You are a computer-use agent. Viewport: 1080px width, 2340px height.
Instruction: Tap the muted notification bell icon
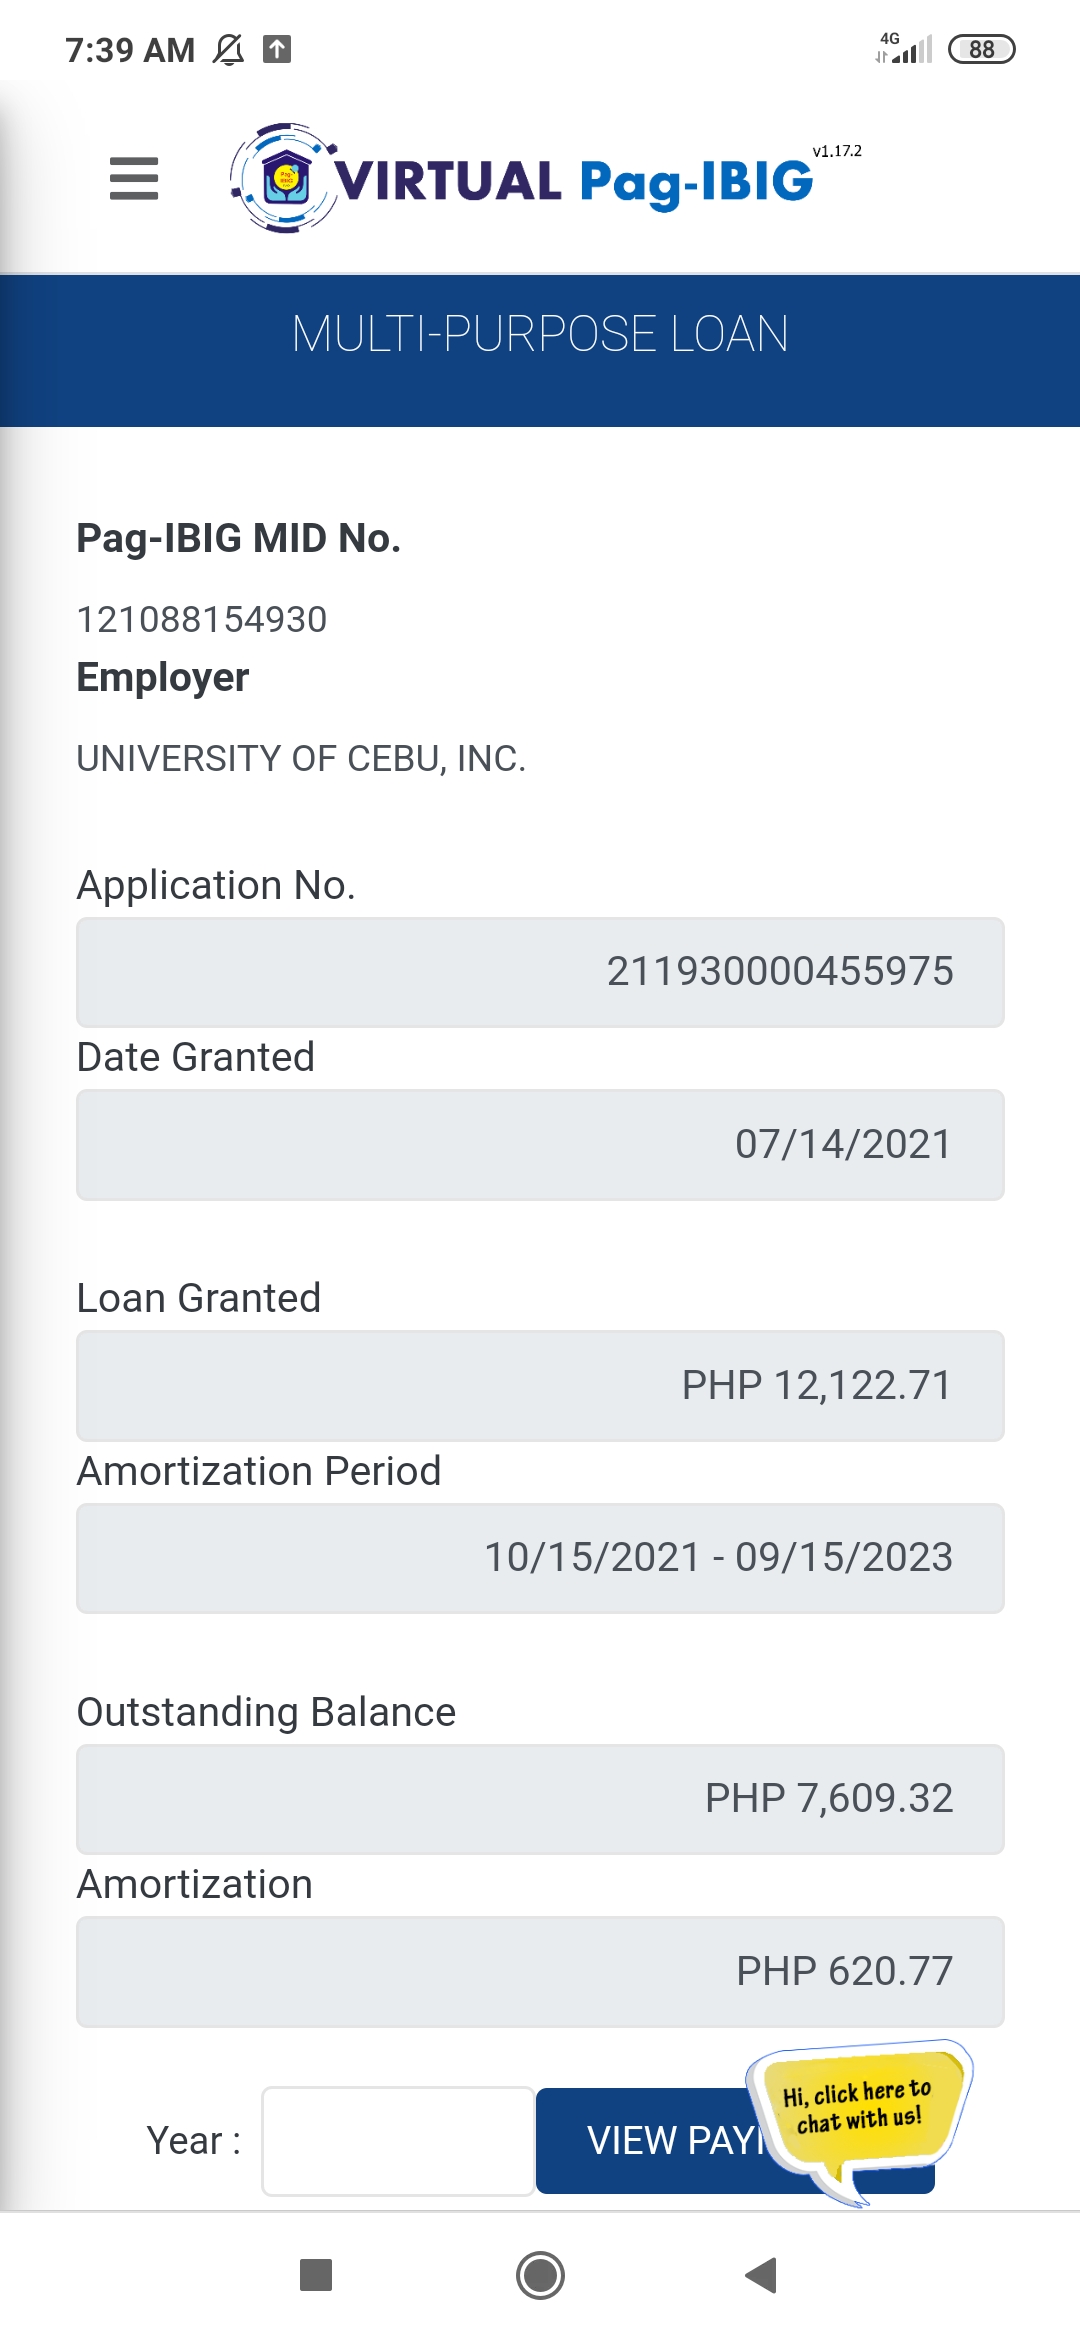coord(229,49)
